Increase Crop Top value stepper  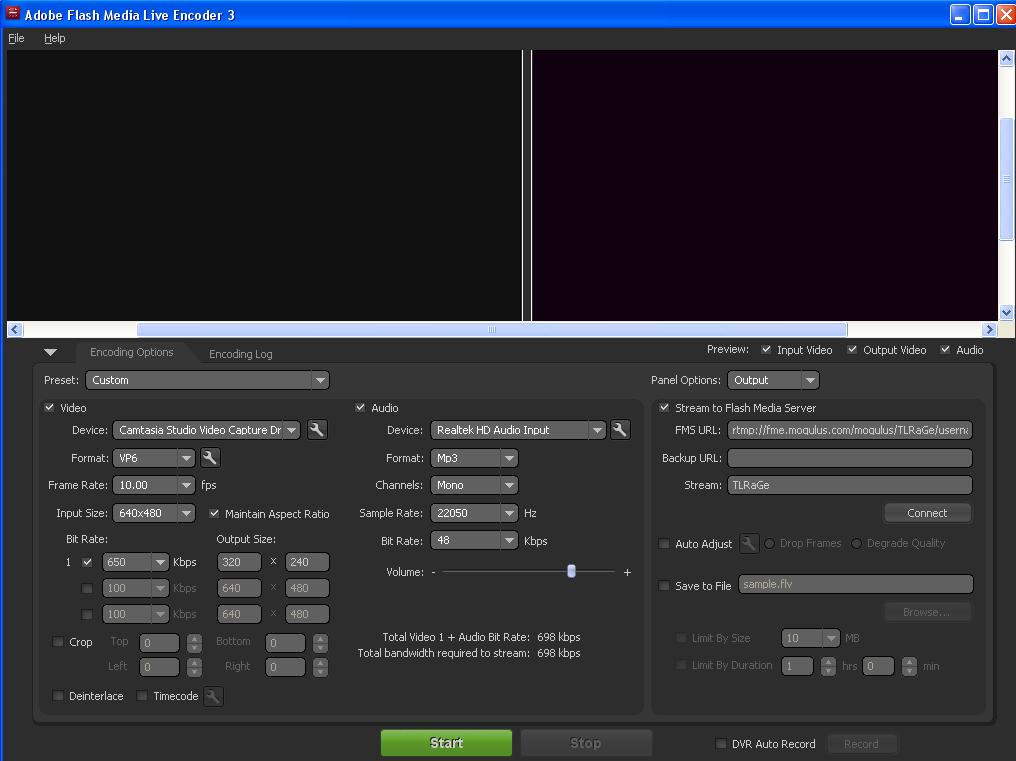194,638
